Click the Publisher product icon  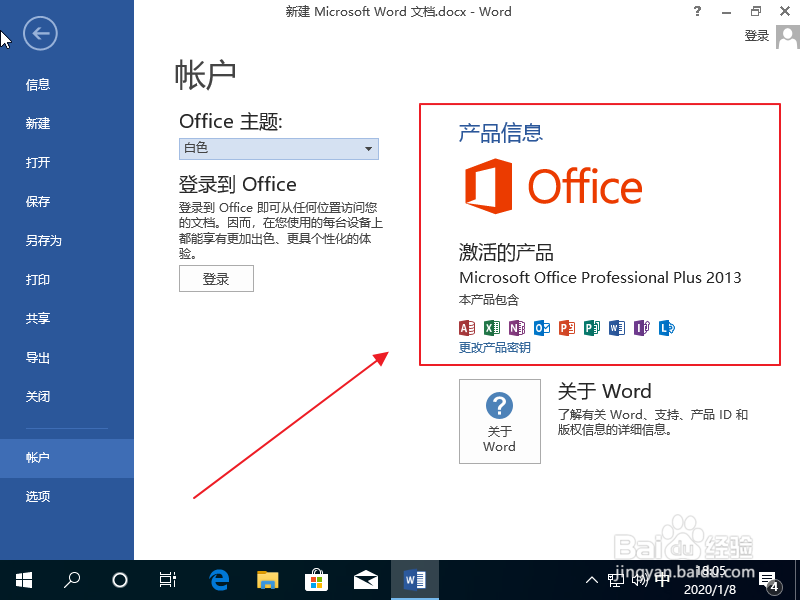coord(592,328)
